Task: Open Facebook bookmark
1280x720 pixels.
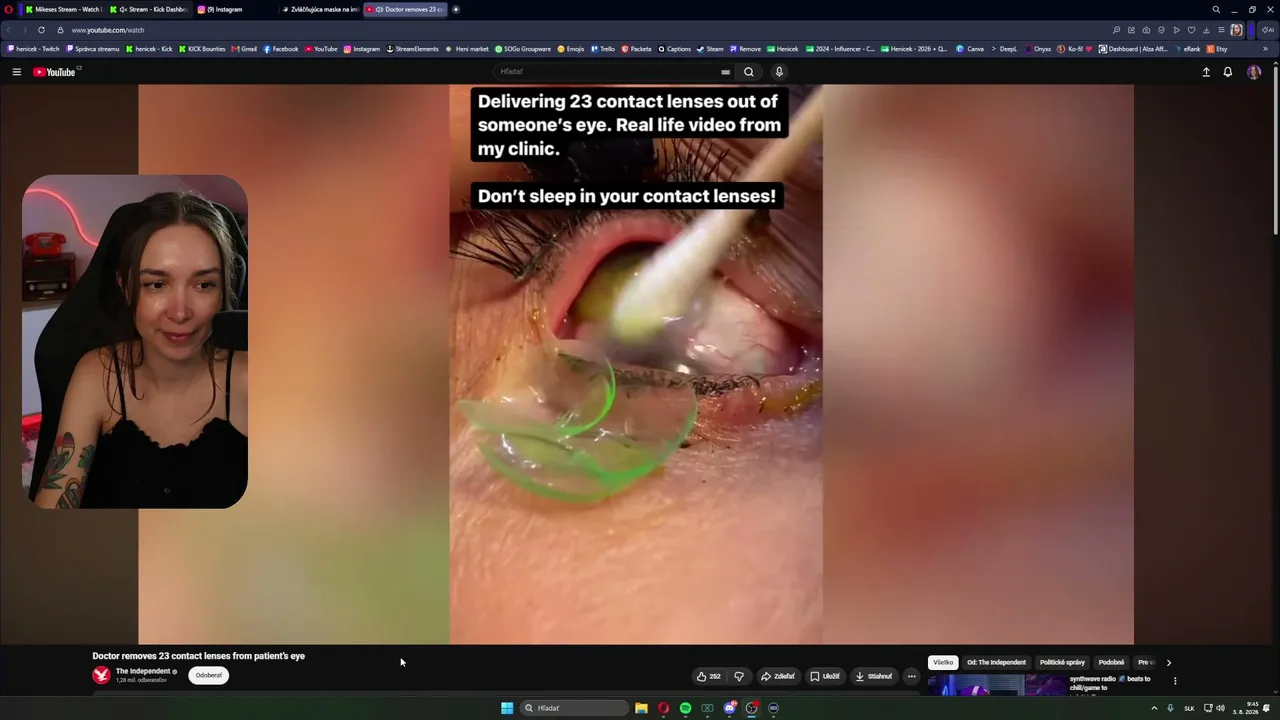Action: tap(281, 49)
